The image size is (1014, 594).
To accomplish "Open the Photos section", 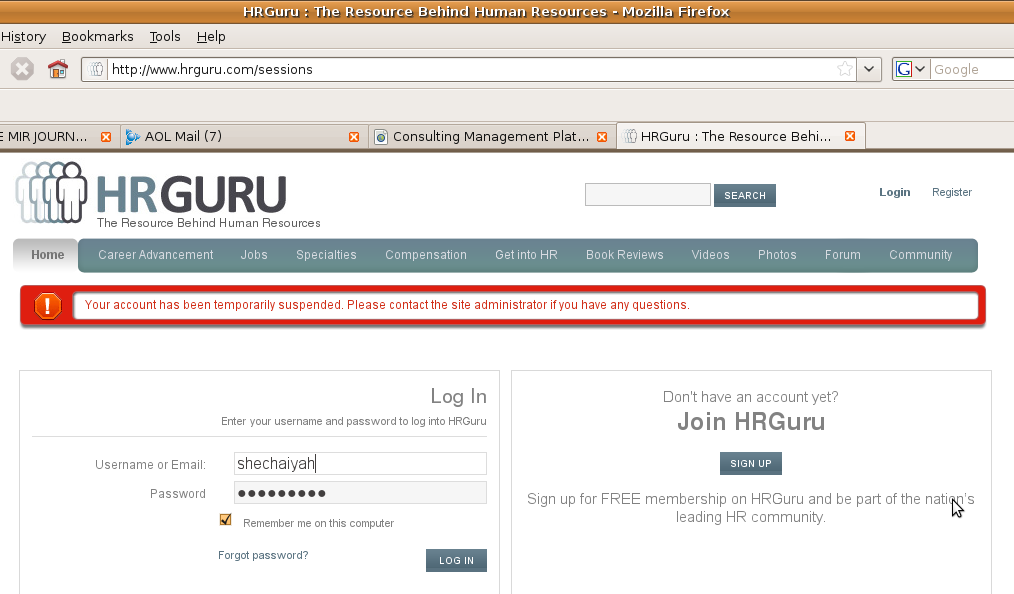I will [x=777, y=255].
